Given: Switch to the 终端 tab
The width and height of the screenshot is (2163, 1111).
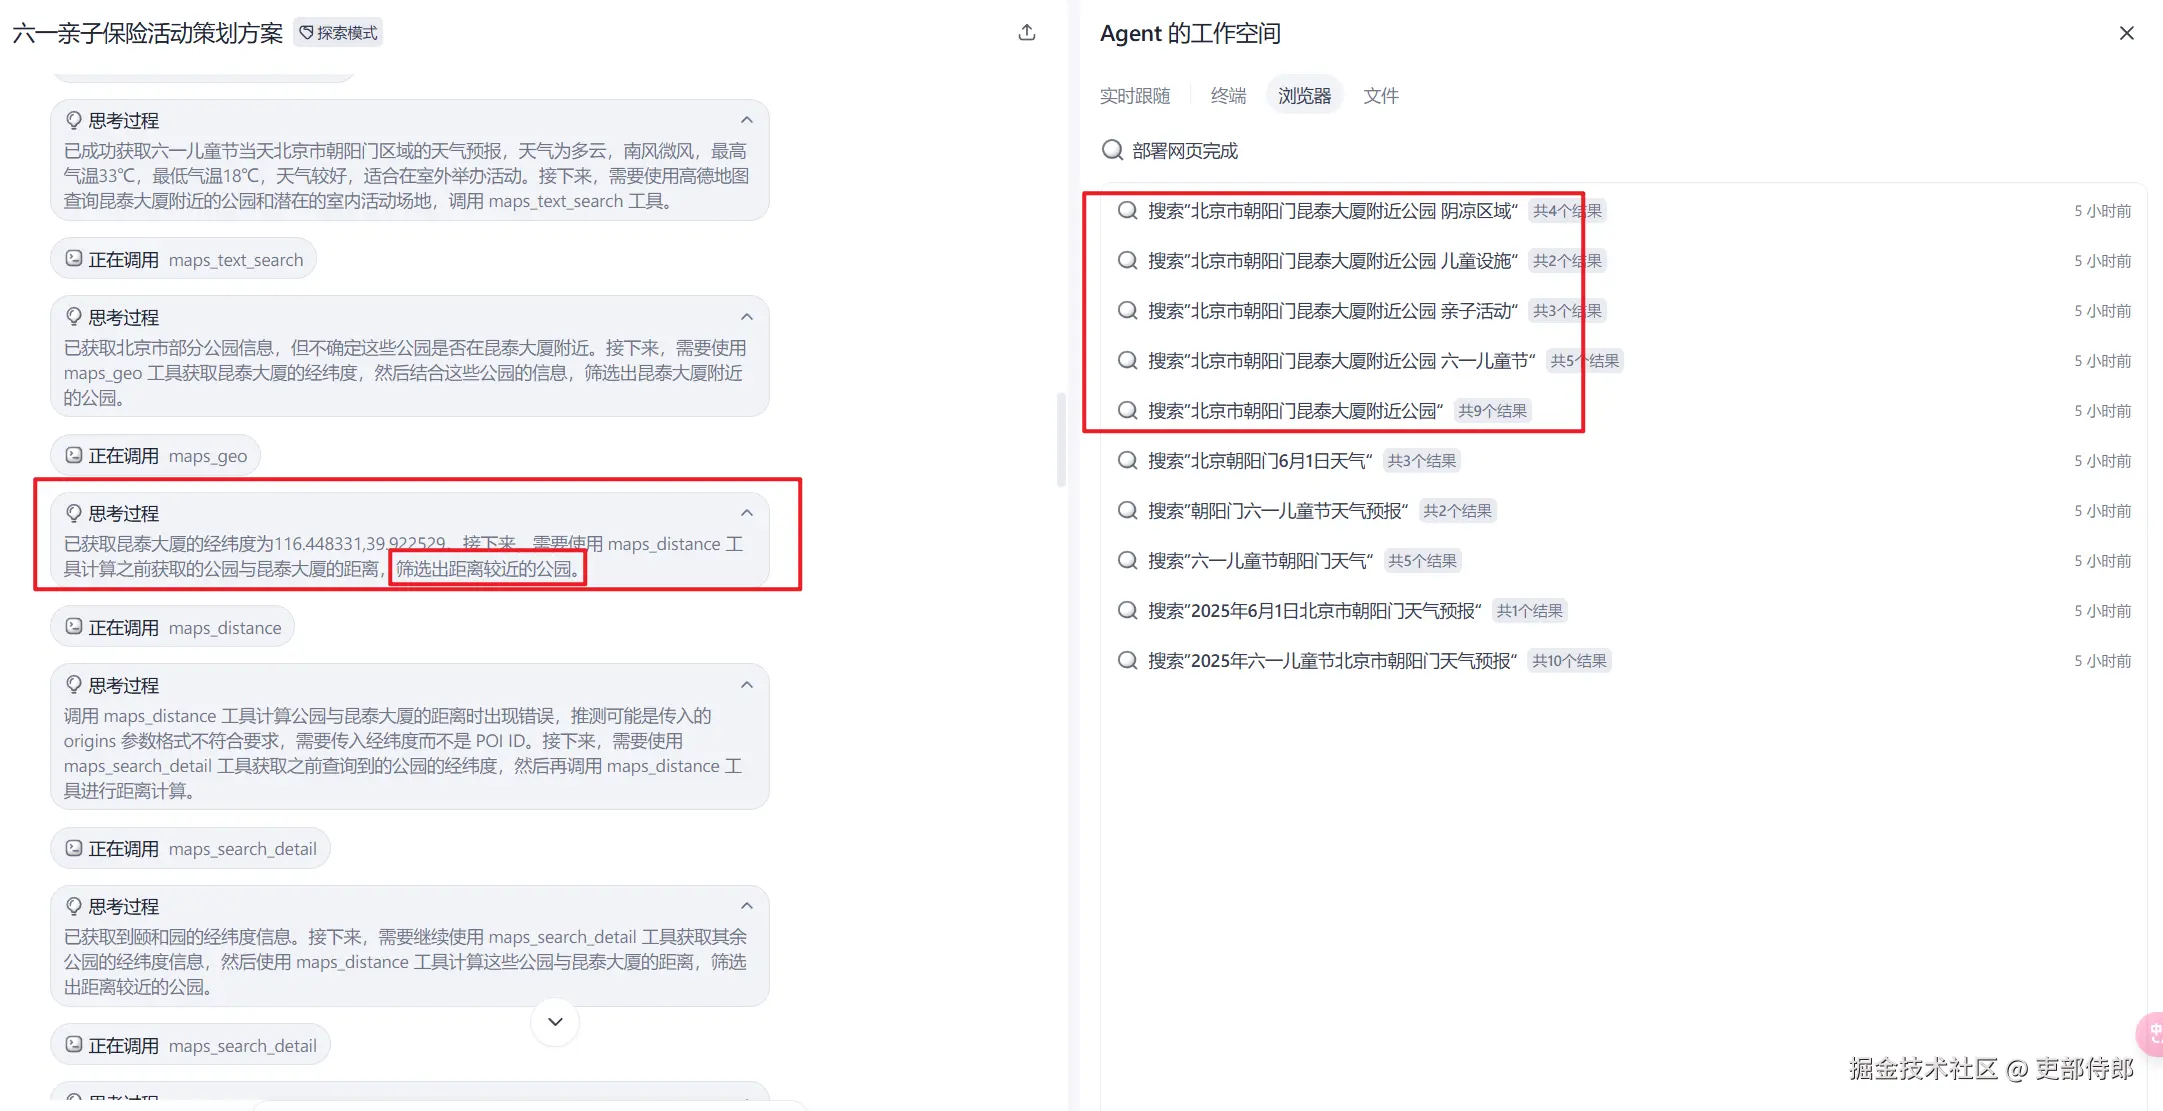Looking at the screenshot, I should click(1228, 96).
